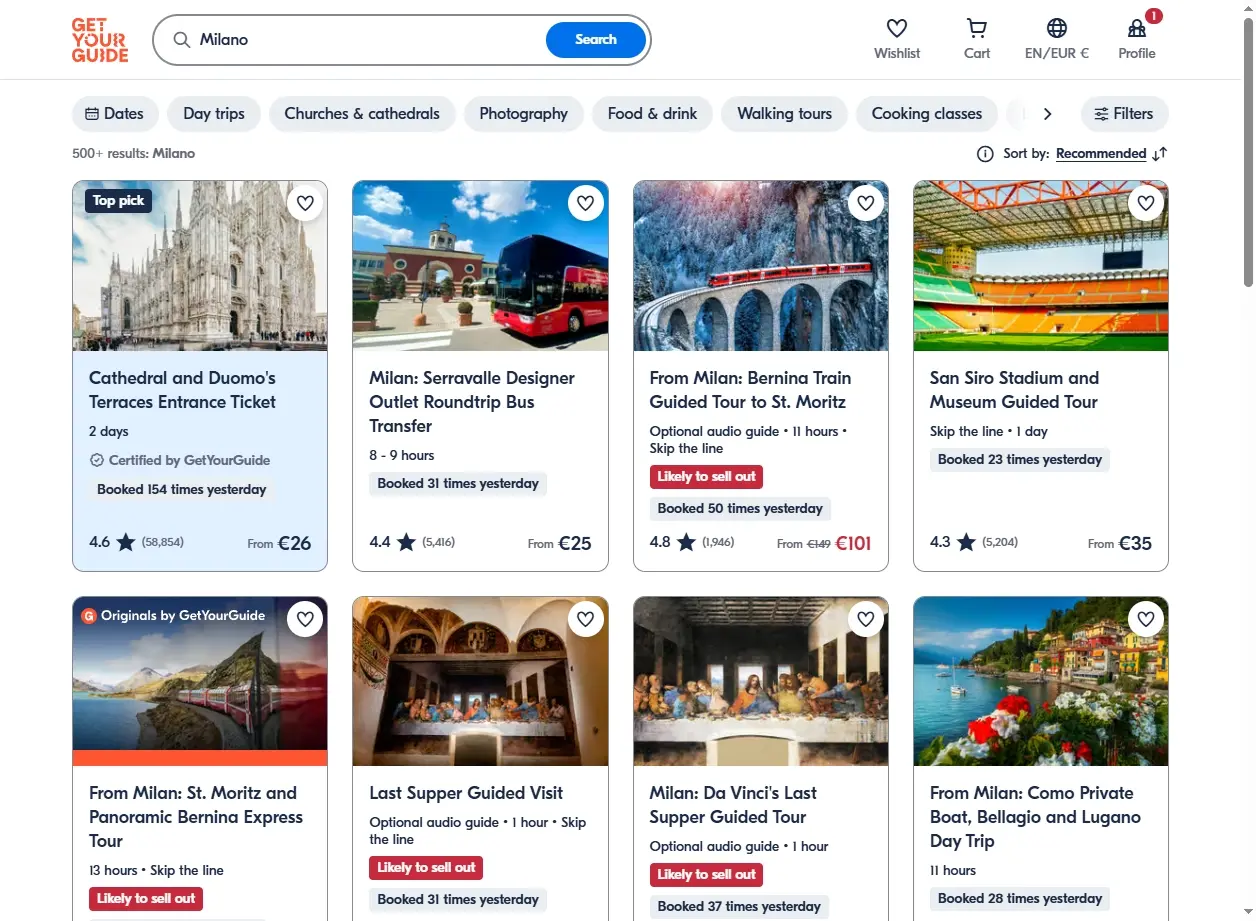Click the snowy viaduct train photo thumbnail

[761, 266]
